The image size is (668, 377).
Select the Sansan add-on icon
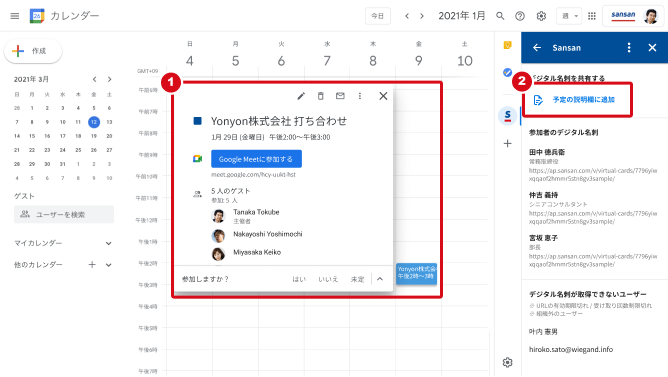[507, 115]
